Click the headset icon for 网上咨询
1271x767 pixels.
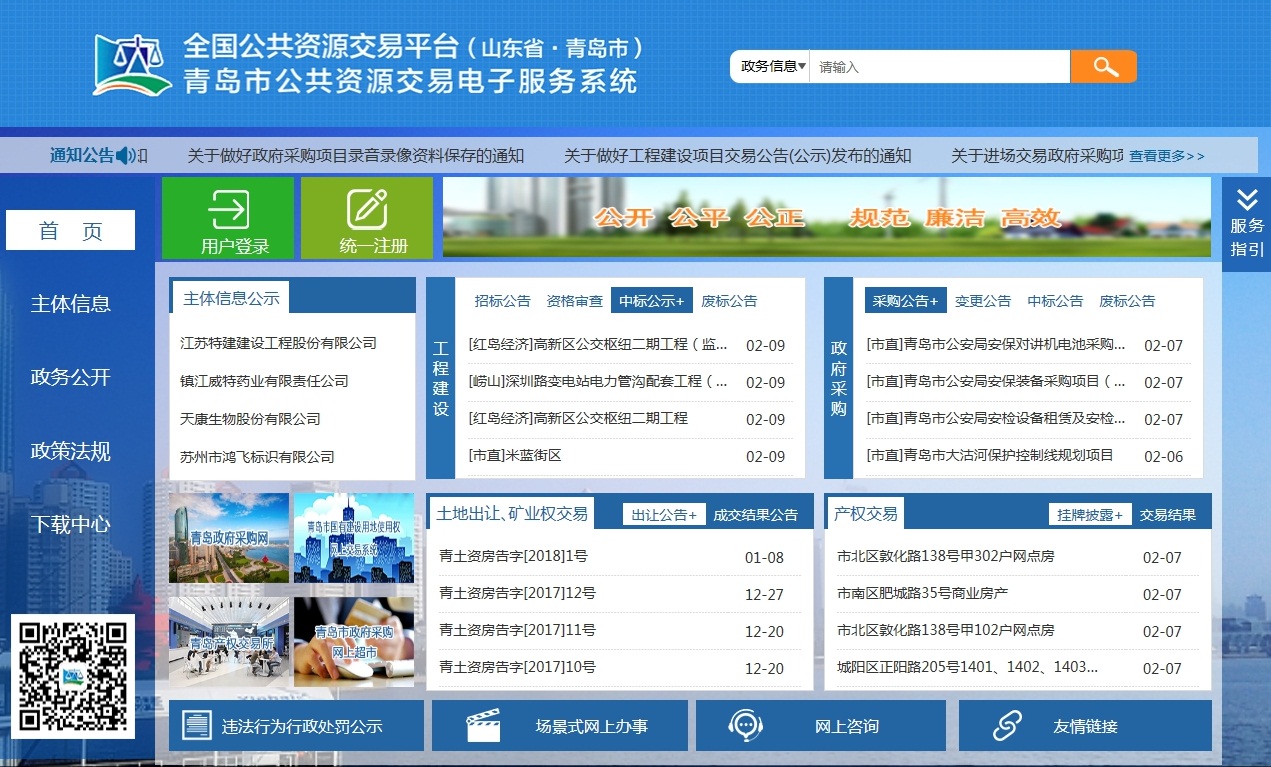click(746, 726)
